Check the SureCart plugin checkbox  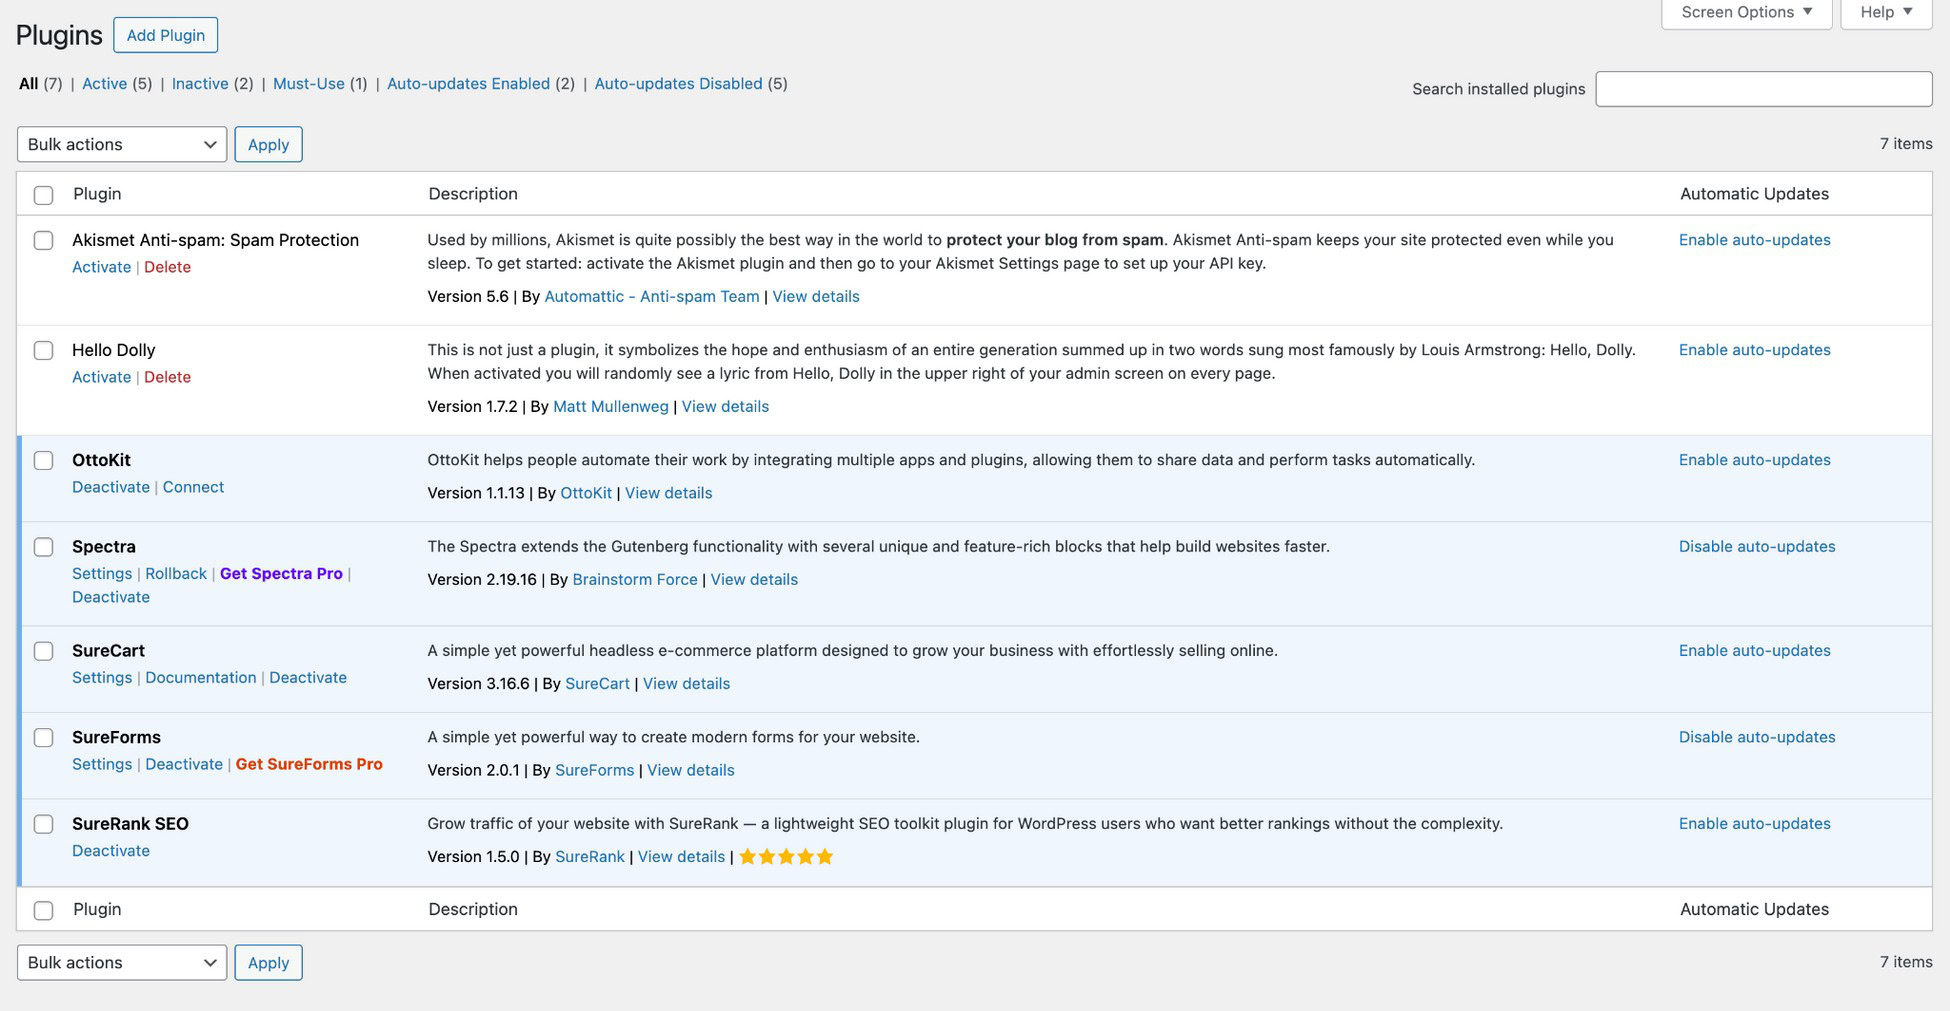tap(44, 651)
